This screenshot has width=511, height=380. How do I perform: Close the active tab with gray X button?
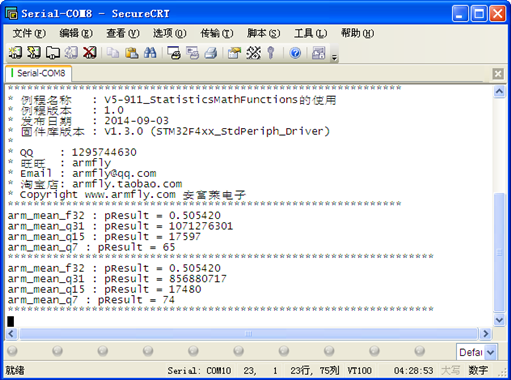tap(498, 73)
